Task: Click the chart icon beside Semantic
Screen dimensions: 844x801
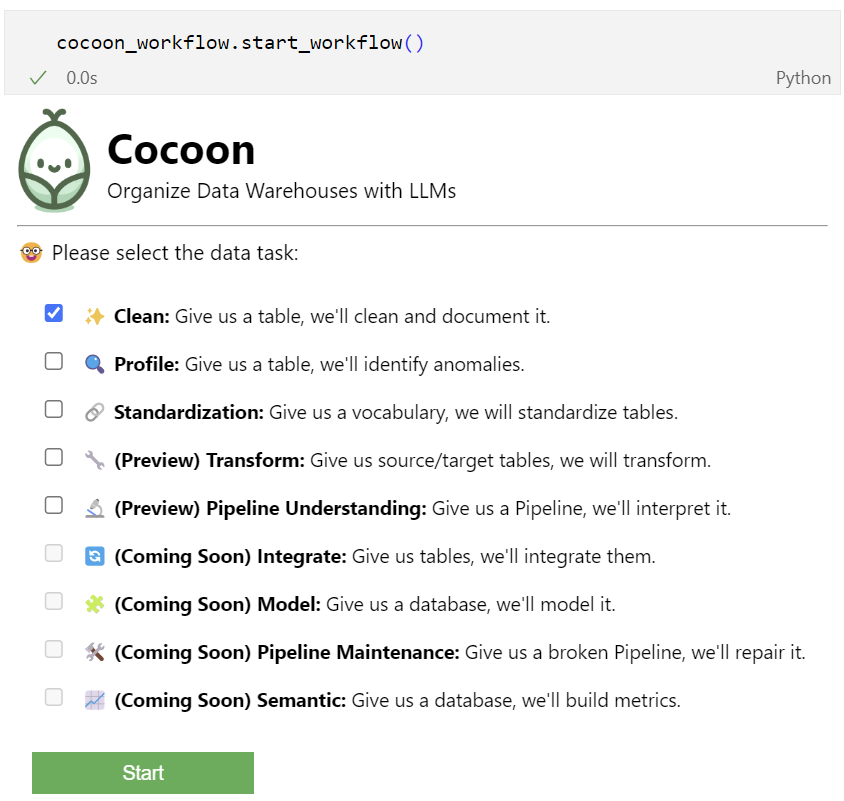Action: click(95, 700)
